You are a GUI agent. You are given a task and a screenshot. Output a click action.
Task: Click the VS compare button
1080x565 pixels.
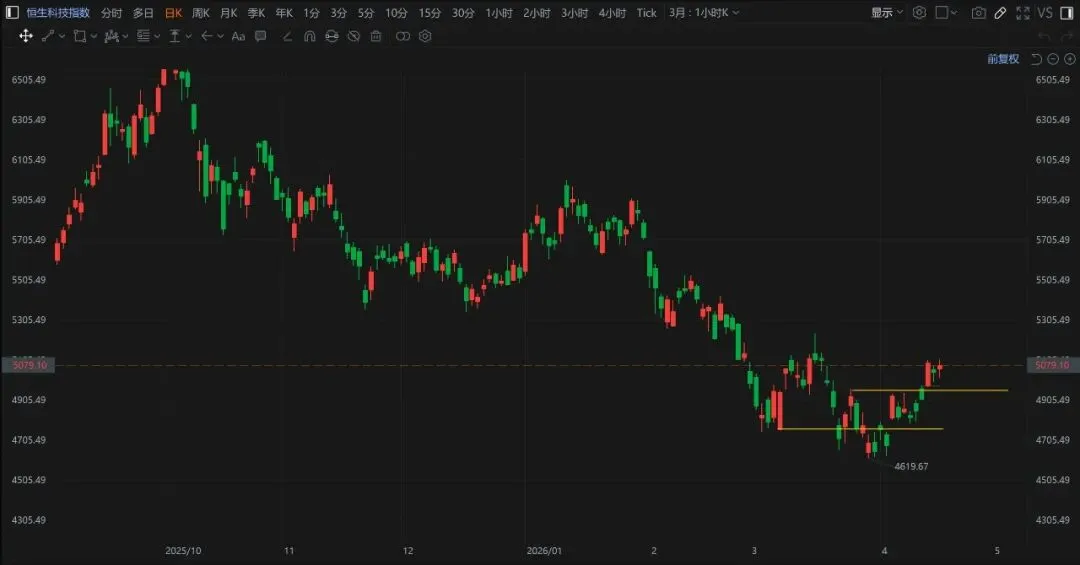pyautogui.click(x=1045, y=12)
